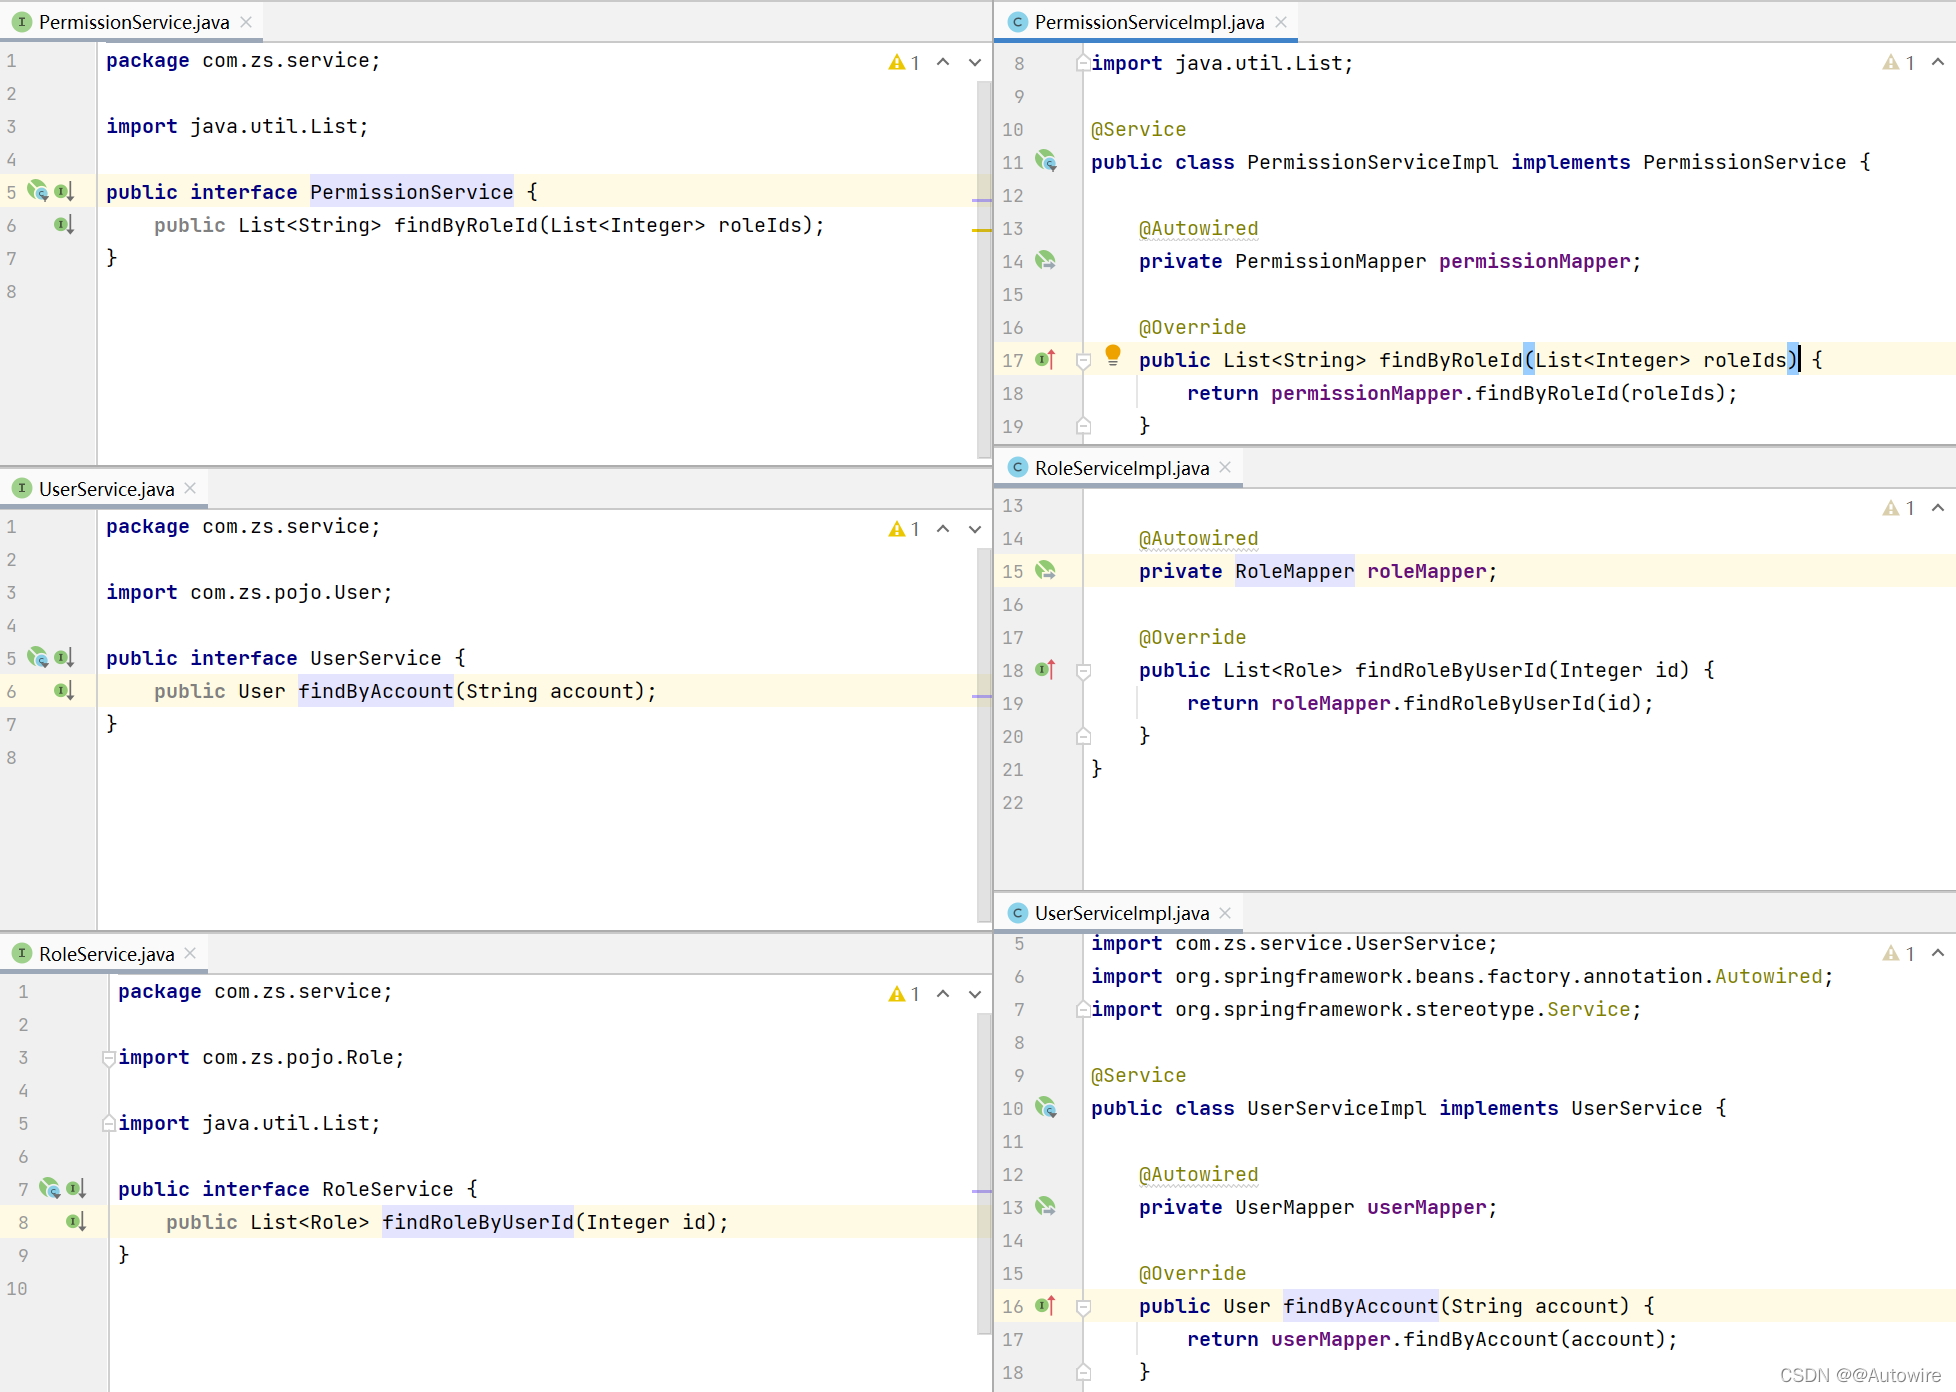Click warning triangle in PermissionService.java editor
Image resolution: width=1956 pixels, height=1392 pixels.
pos(896,63)
